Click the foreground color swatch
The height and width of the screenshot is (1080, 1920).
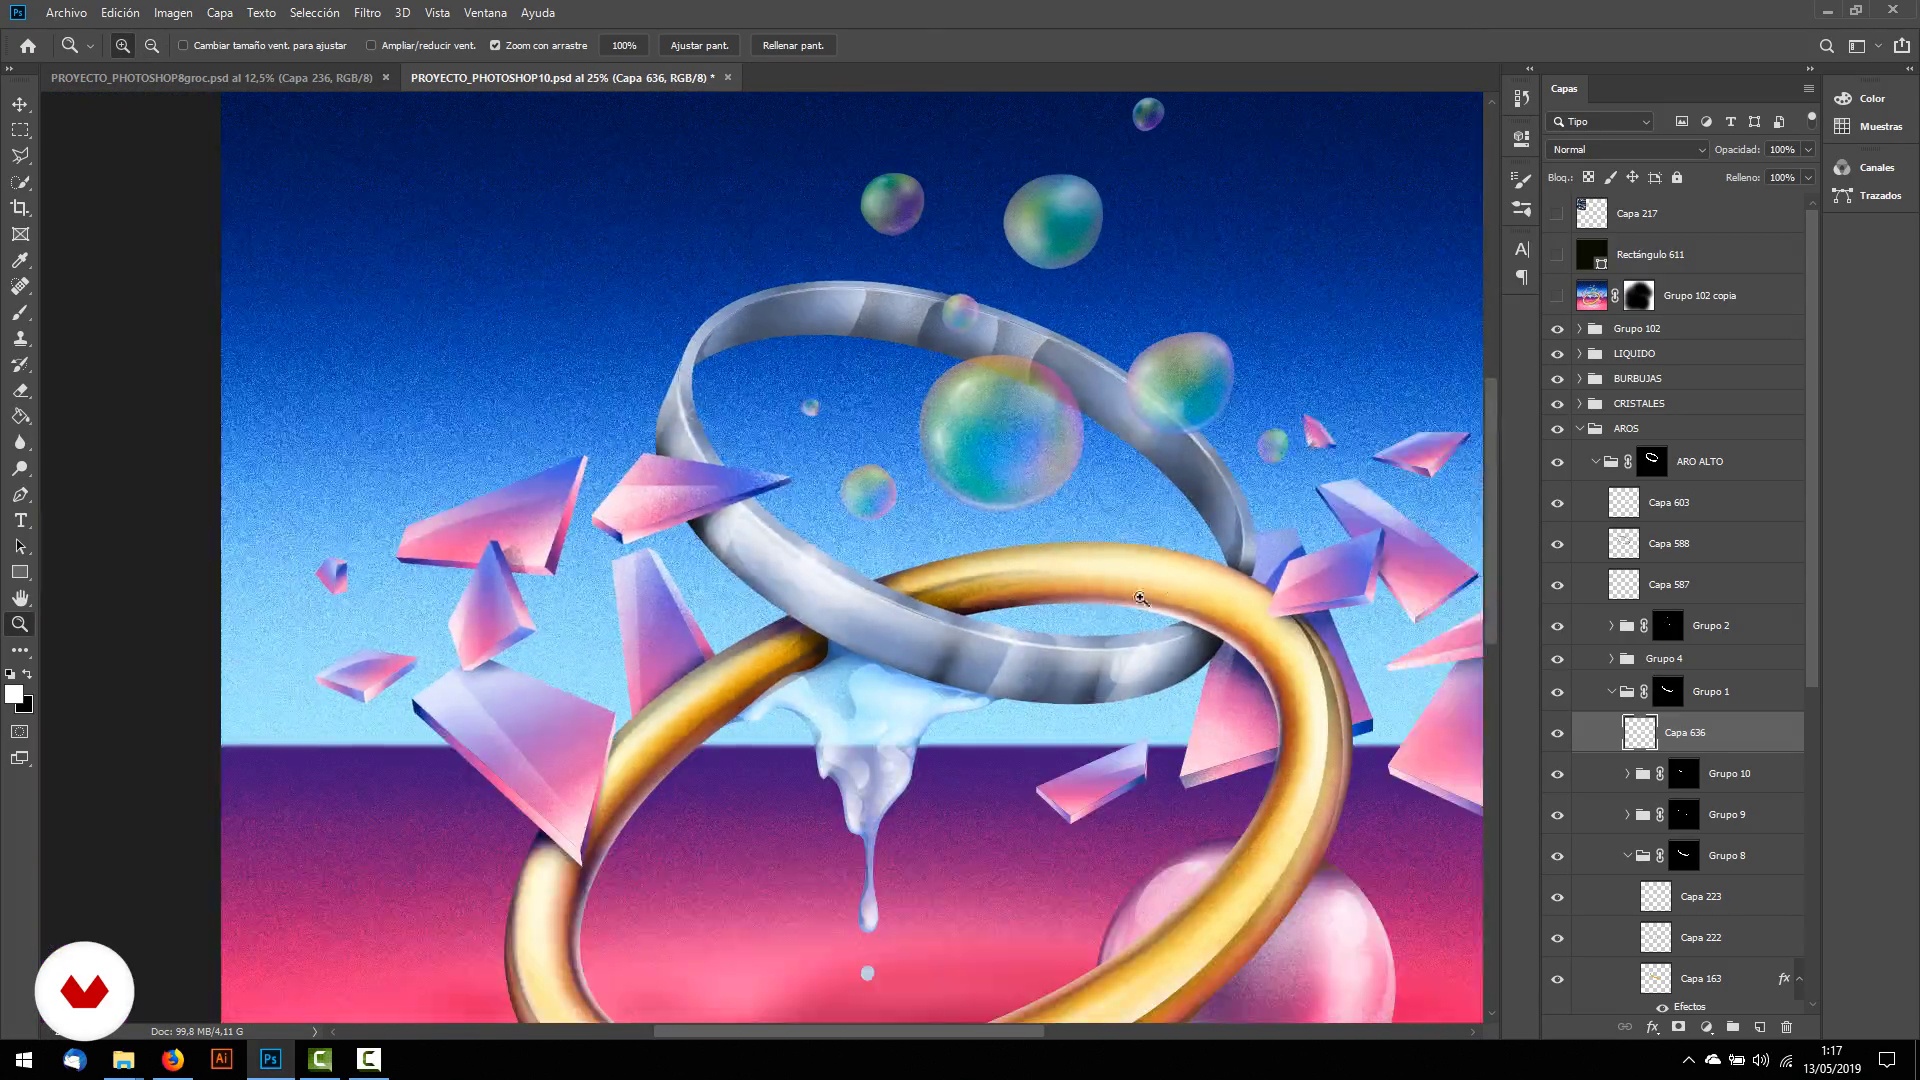pyautogui.click(x=14, y=694)
